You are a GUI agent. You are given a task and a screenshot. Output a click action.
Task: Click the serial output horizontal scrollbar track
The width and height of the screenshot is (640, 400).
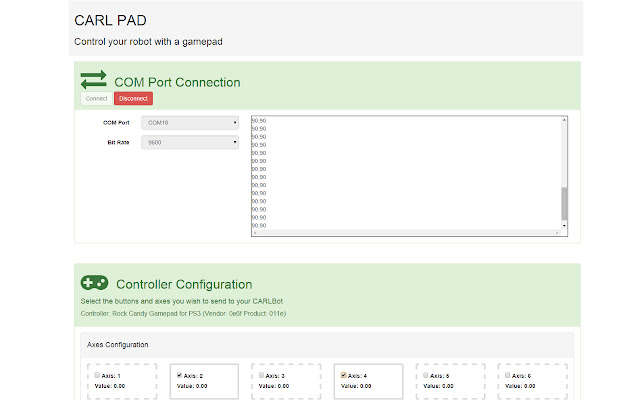click(x=406, y=233)
